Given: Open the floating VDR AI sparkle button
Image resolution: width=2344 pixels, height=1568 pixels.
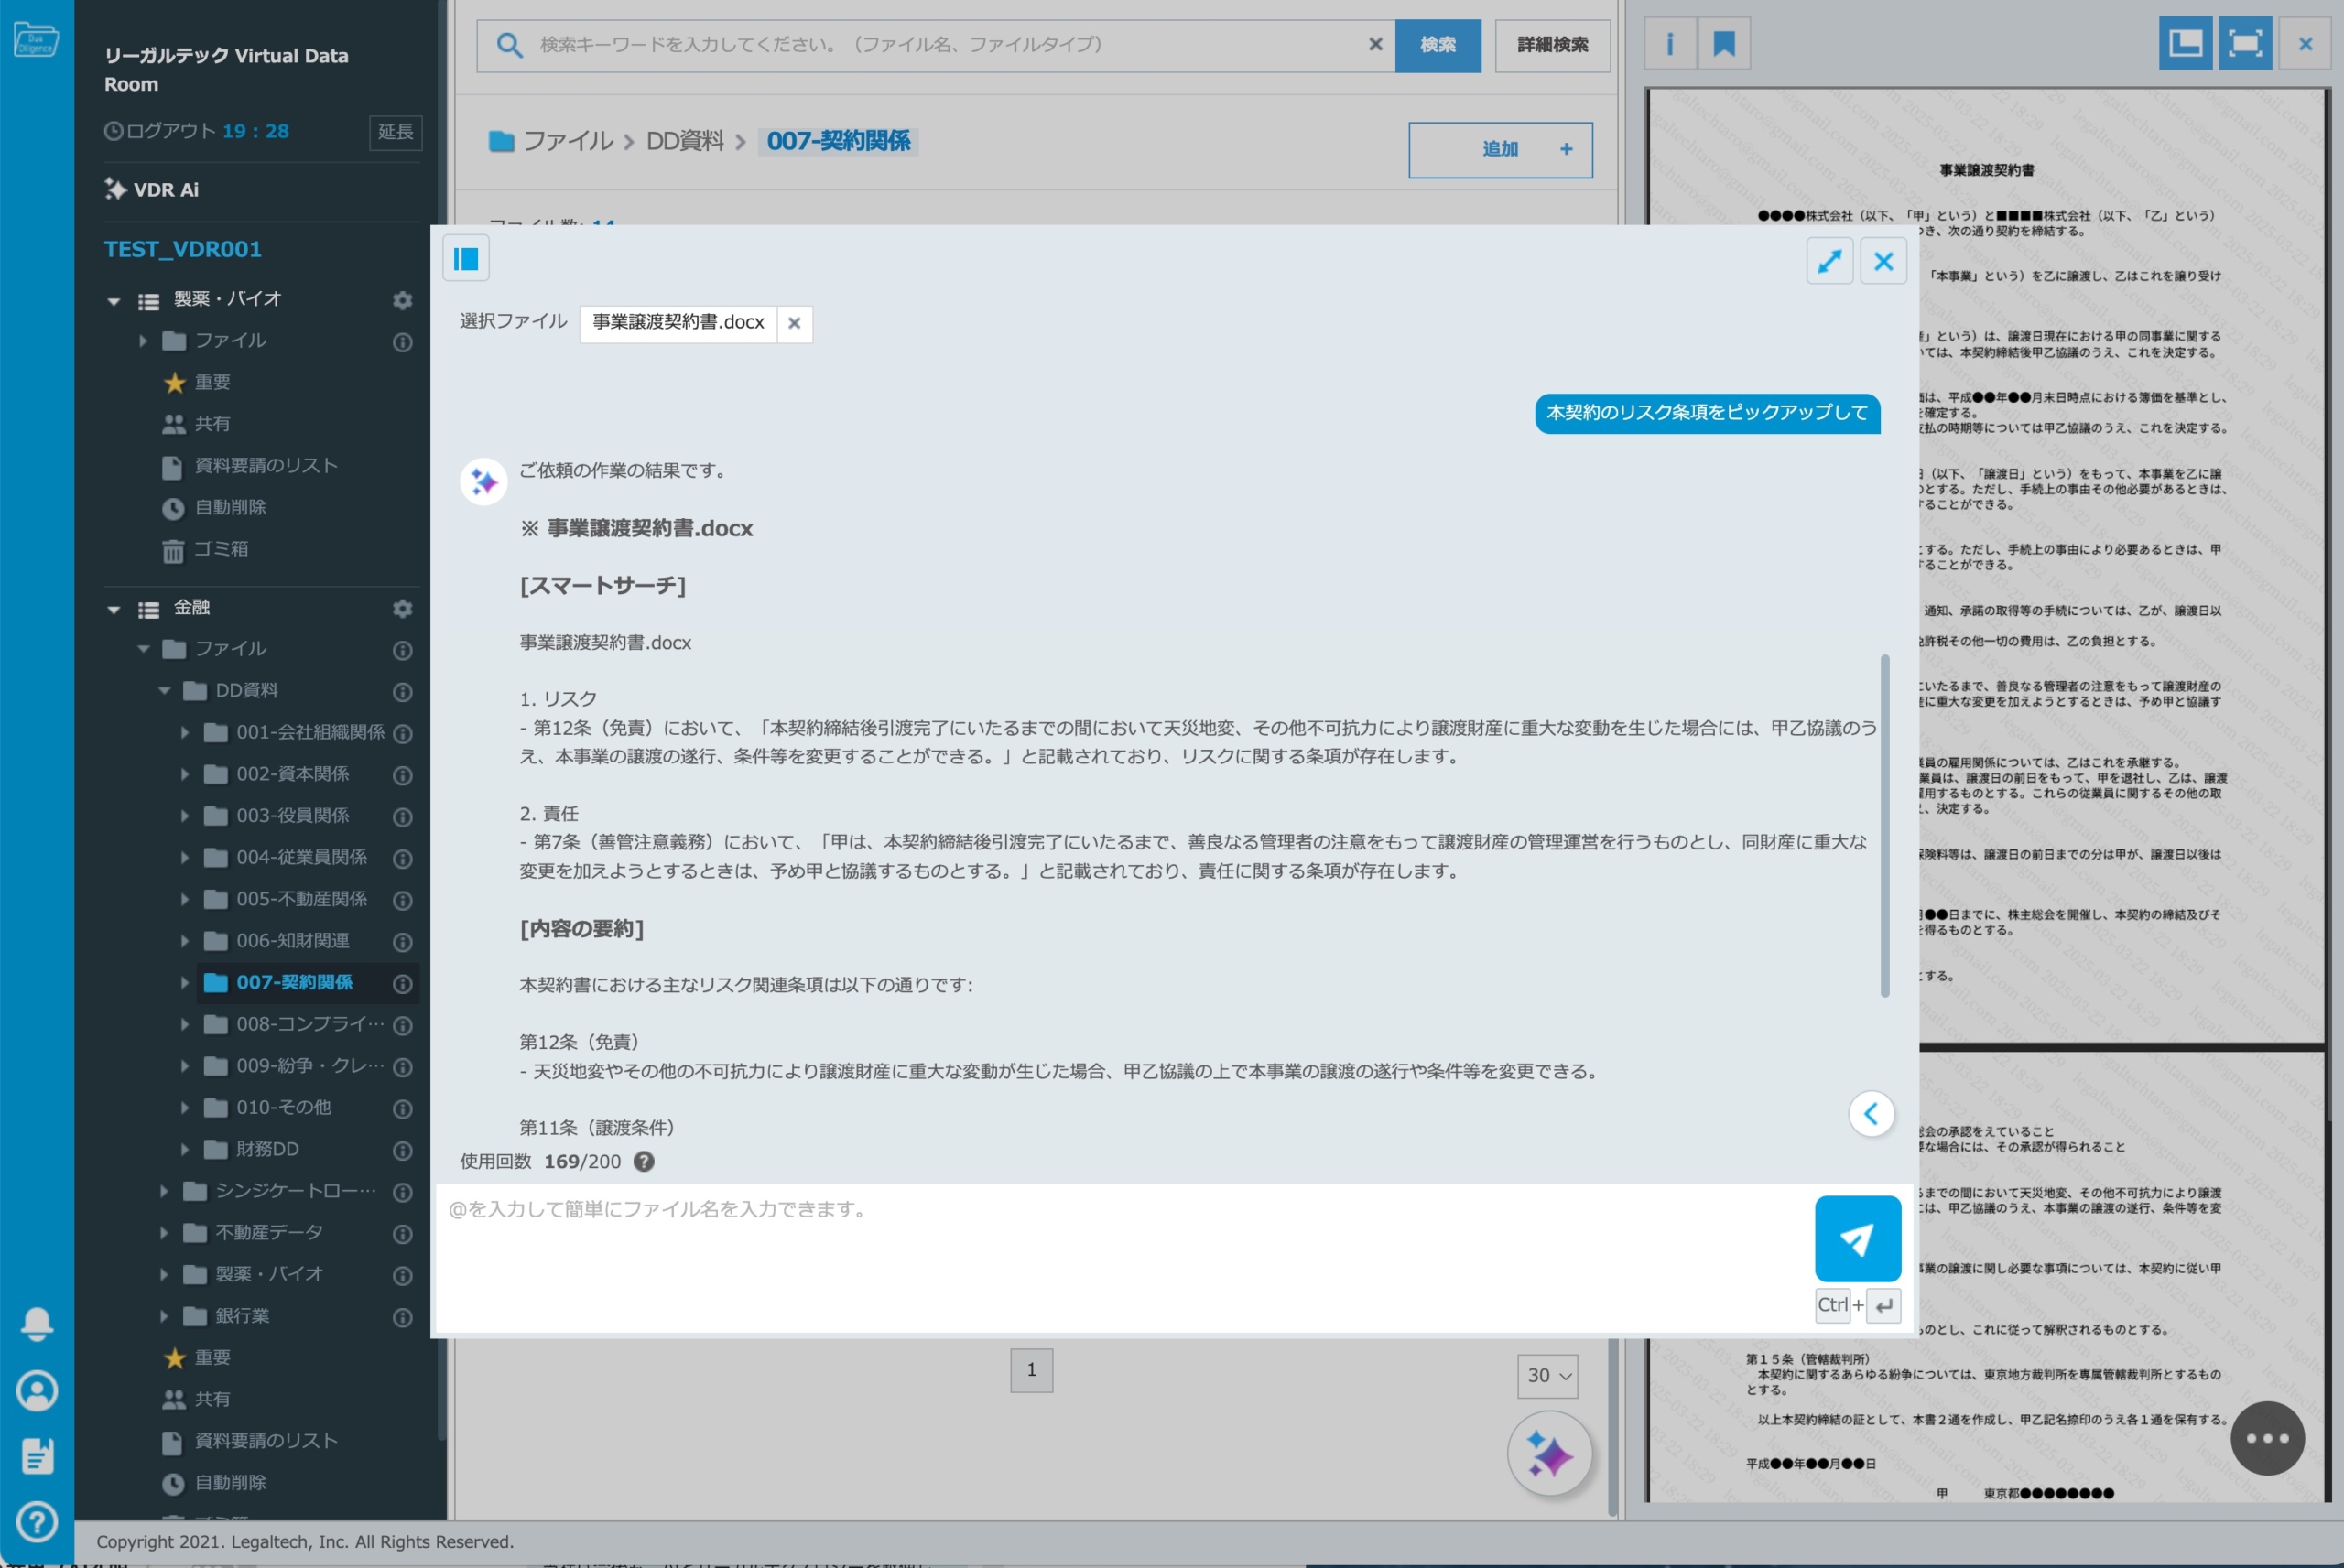Looking at the screenshot, I should point(1549,1453).
